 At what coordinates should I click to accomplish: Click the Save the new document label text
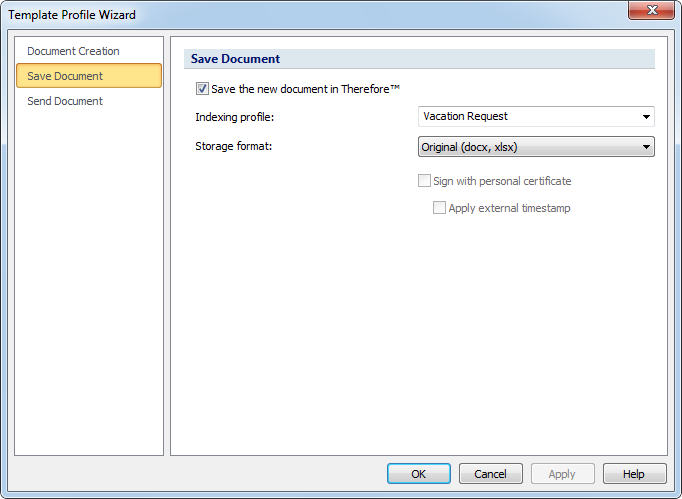306,89
